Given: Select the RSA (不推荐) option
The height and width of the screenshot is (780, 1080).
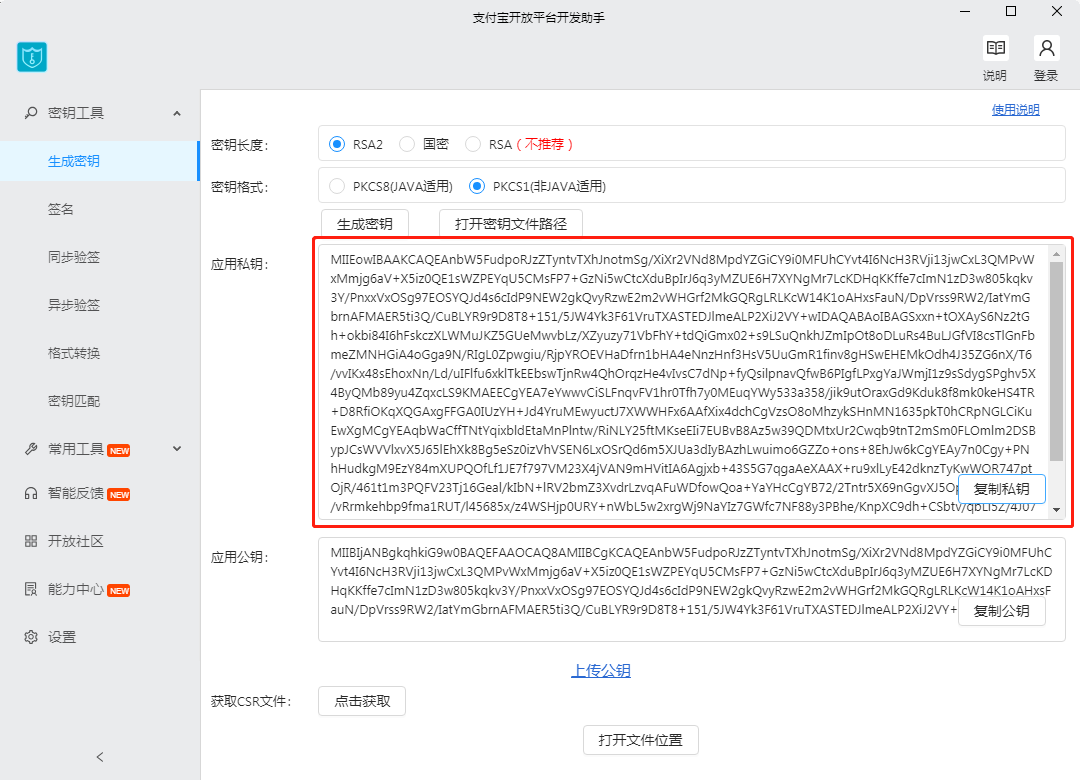Looking at the screenshot, I should [472, 144].
